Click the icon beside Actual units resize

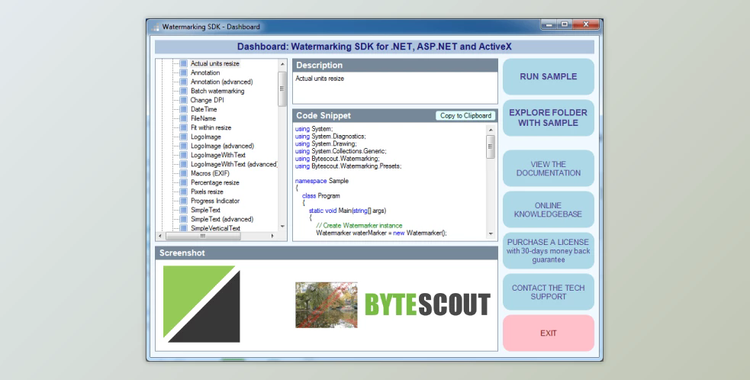click(183, 64)
